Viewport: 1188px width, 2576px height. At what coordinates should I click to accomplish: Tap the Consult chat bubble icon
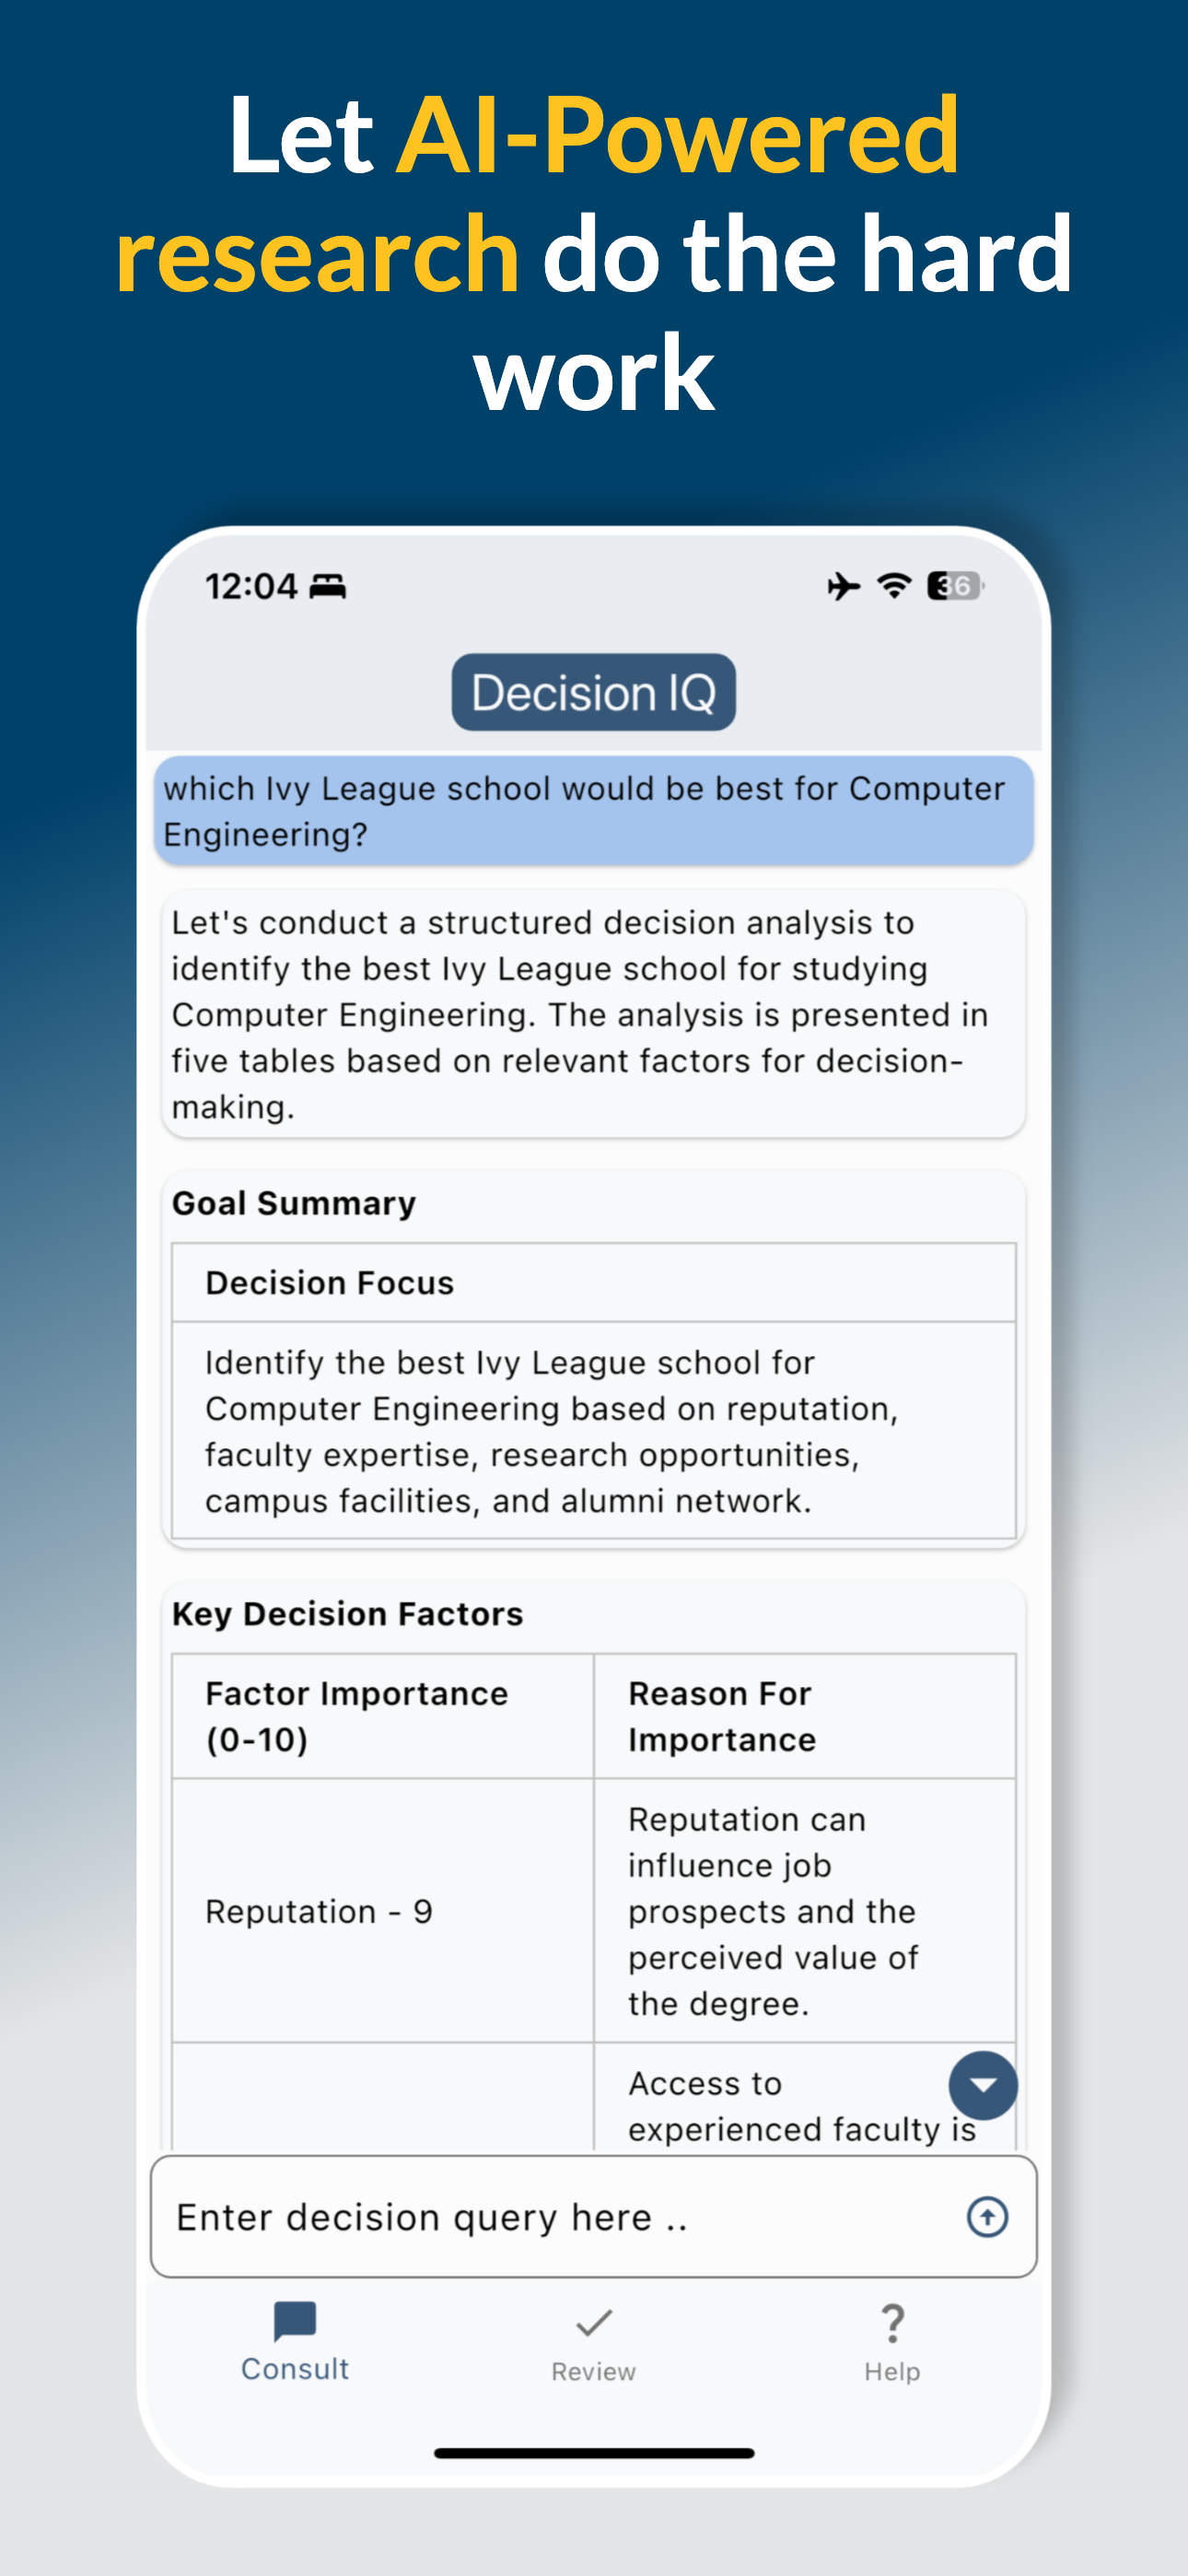click(x=295, y=2321)
